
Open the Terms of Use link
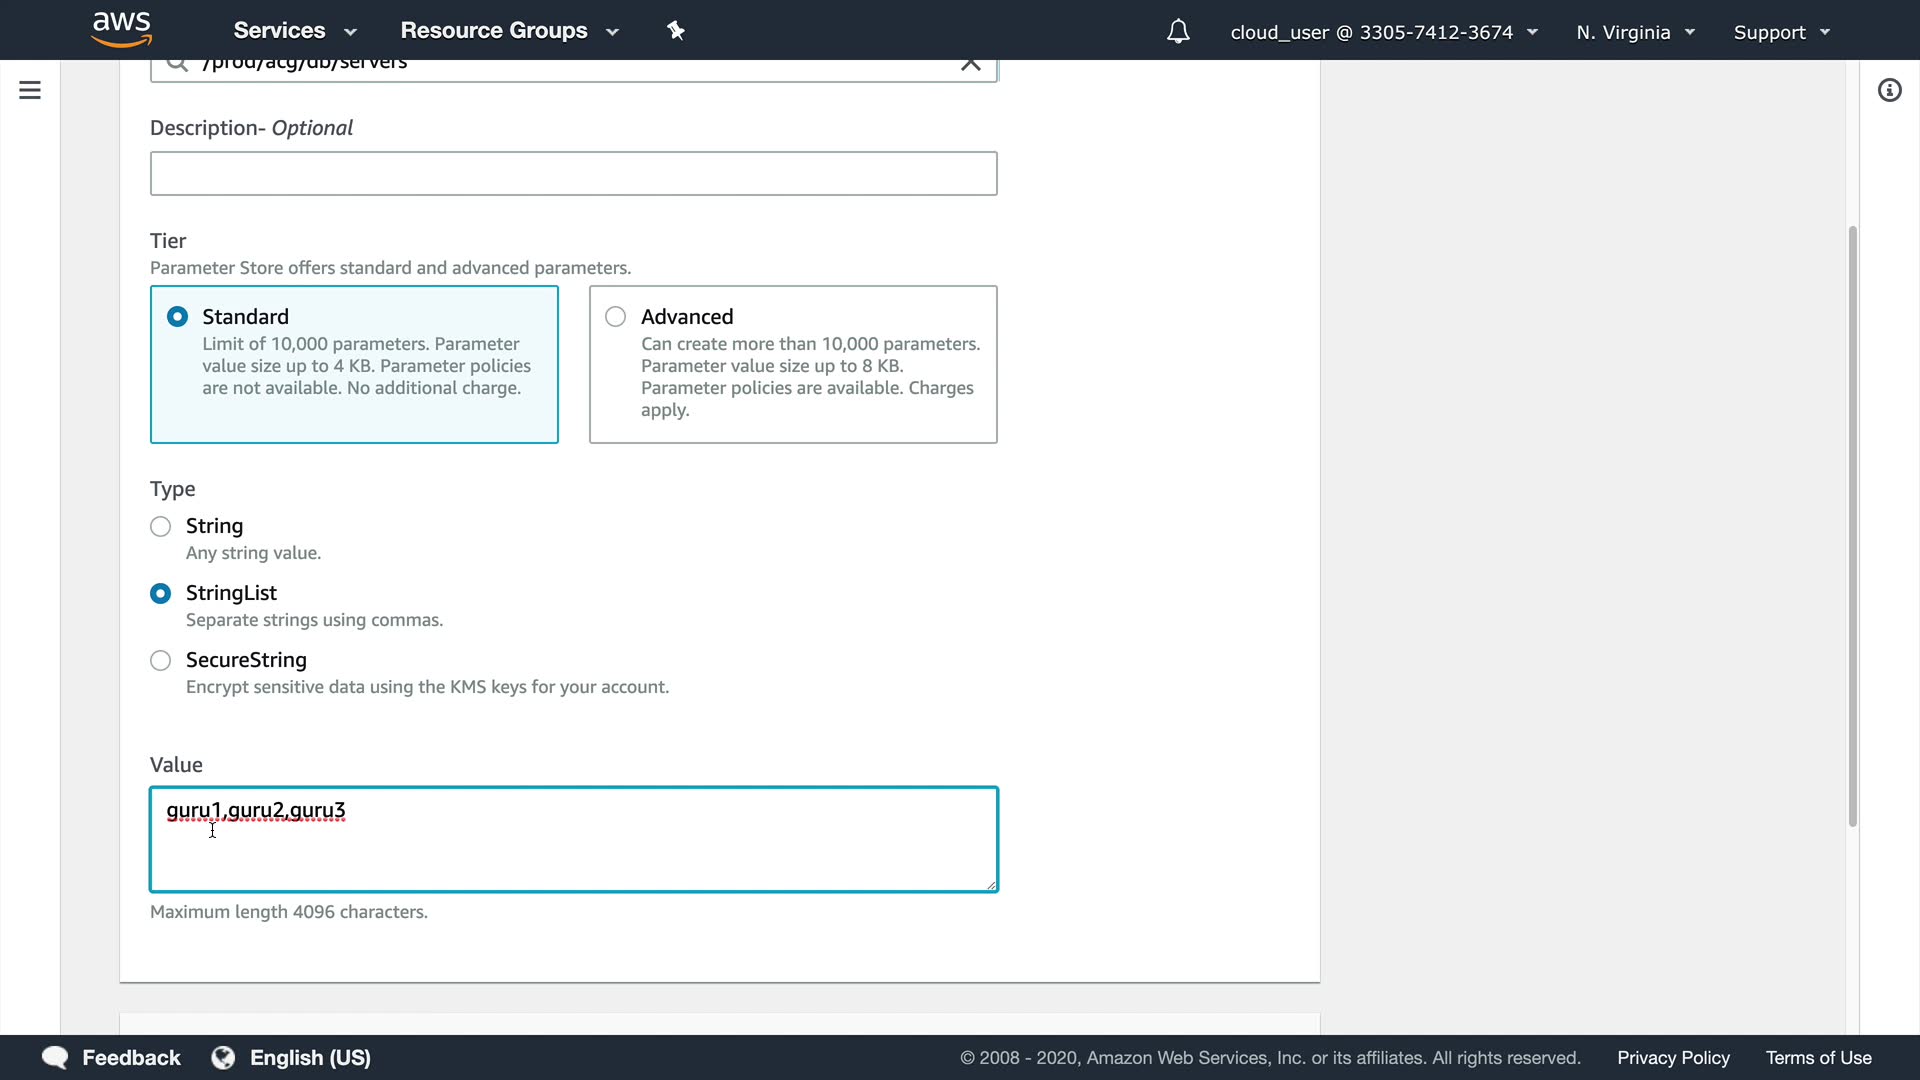1818,1057
